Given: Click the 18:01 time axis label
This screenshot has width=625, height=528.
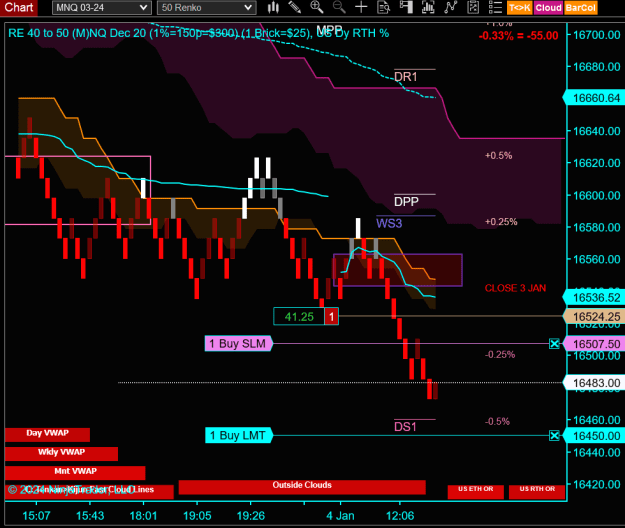Looking at the screenshot, I should [x=143, y=516].
